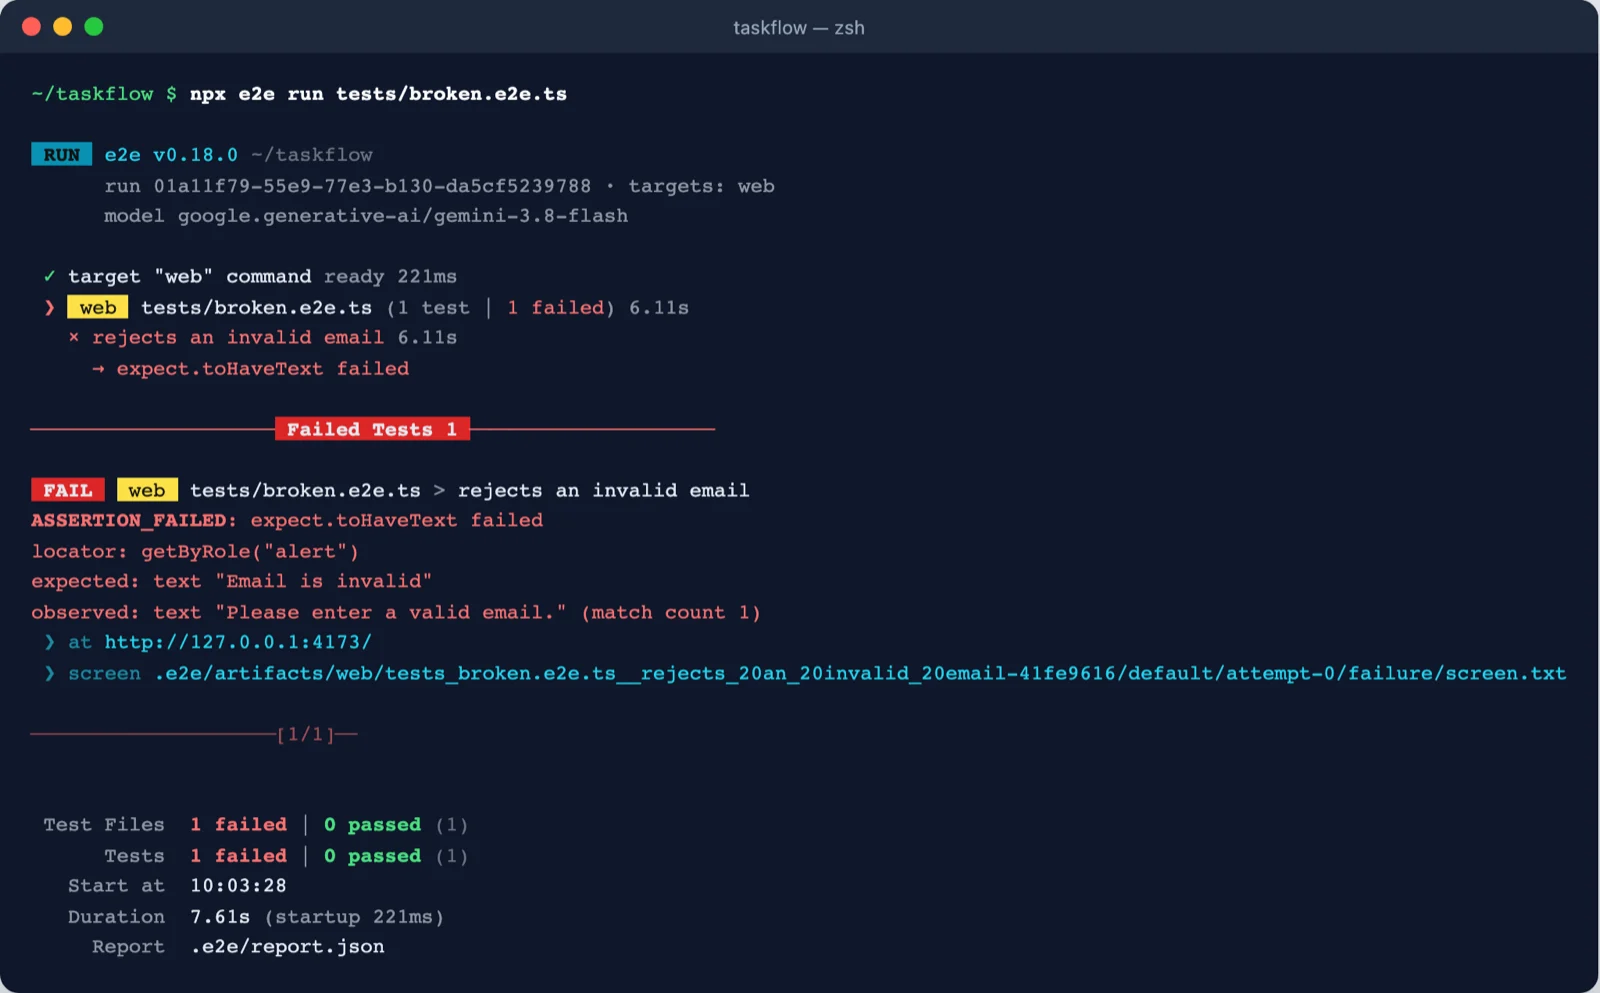This screenshot has width=1600, height=993.
Task: Open the http://127.0.0.1:4173/ link
Action: pyautogui.click(x=238, y=643)
